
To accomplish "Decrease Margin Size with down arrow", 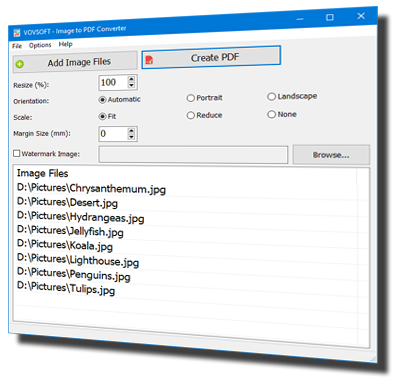I will point(132,137).
